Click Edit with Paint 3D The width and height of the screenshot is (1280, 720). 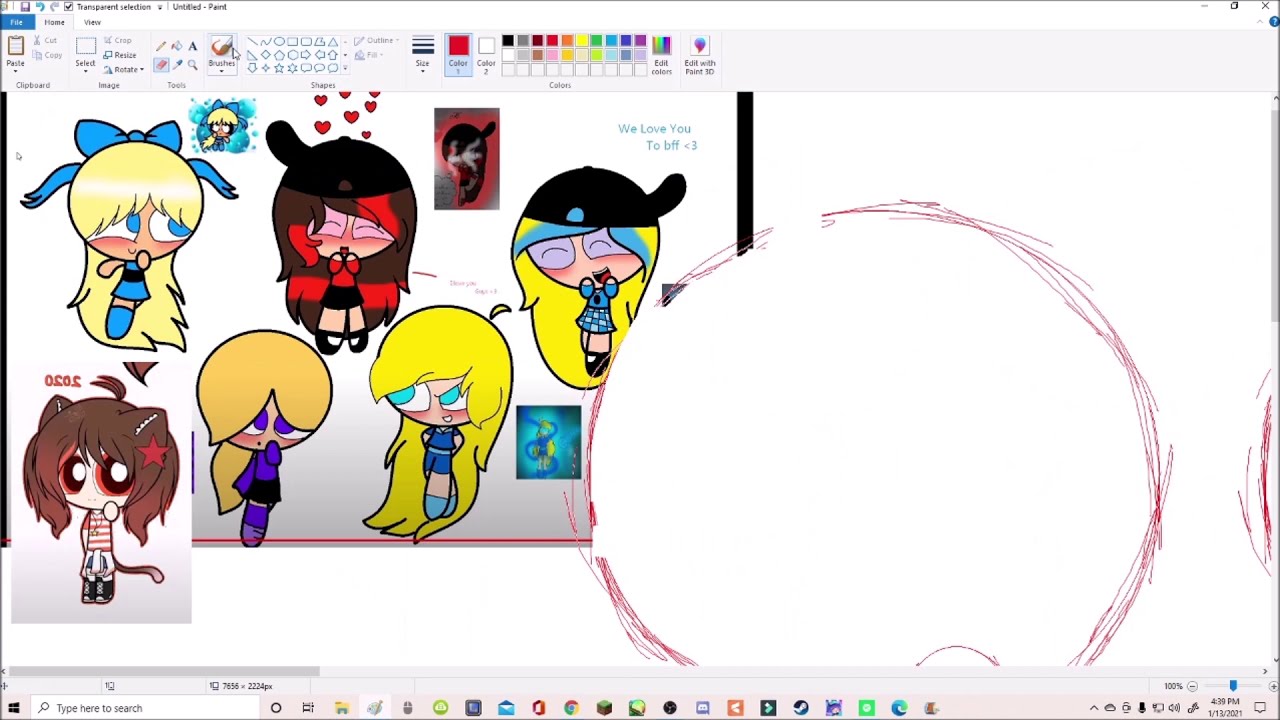point(699,55)
